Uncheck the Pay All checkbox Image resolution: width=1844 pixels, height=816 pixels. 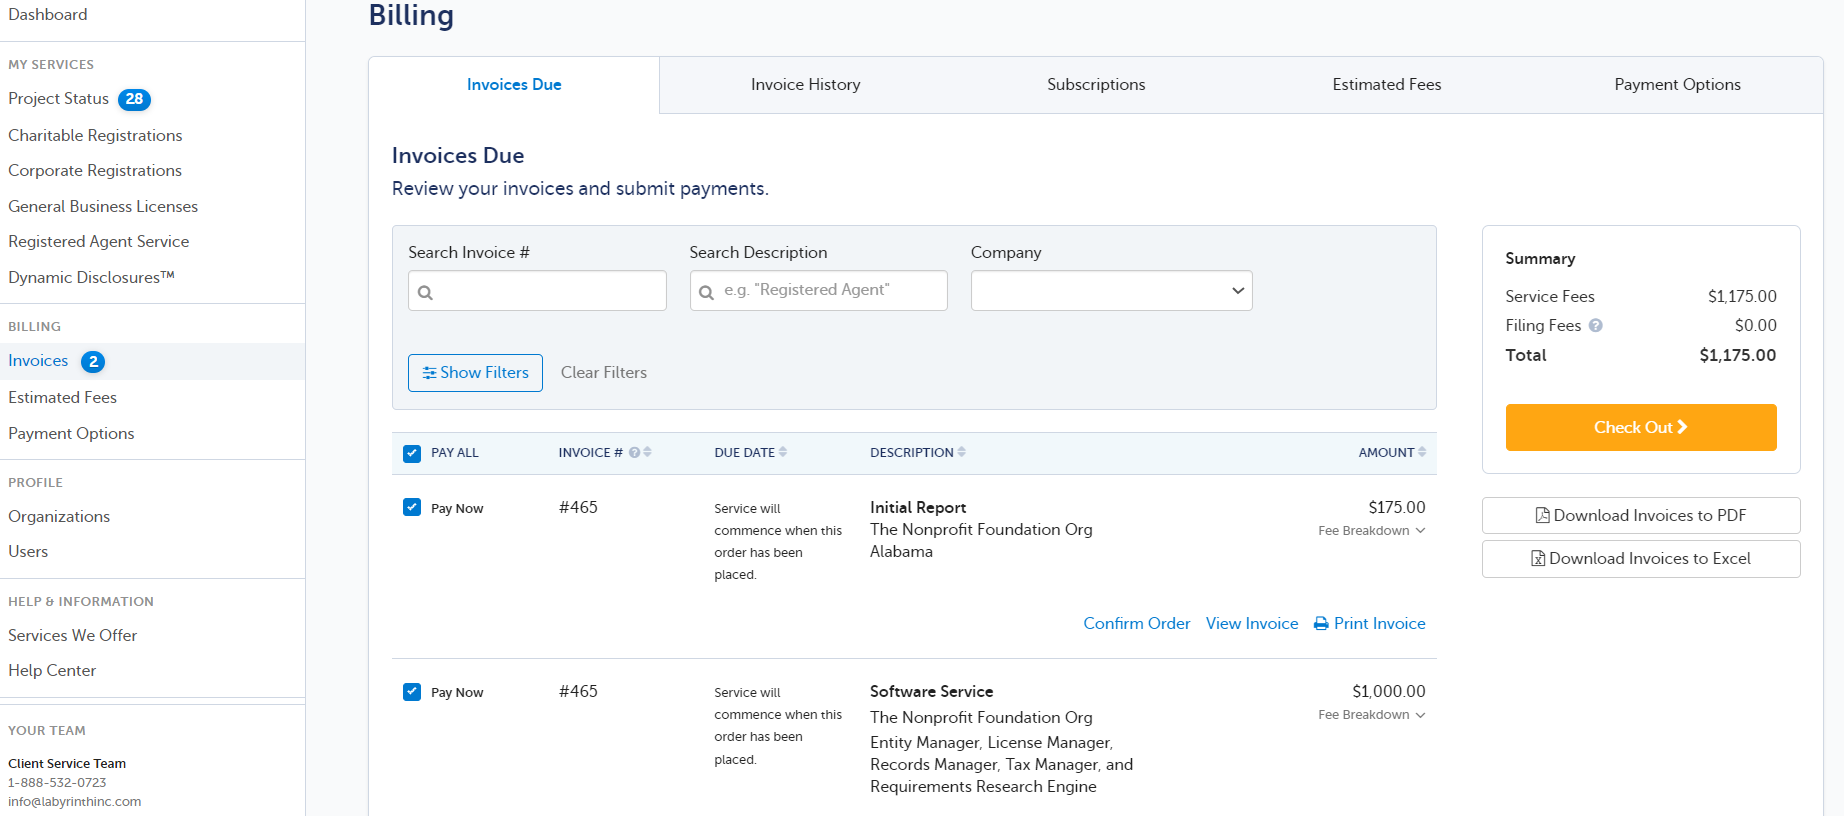click(412, 453)
